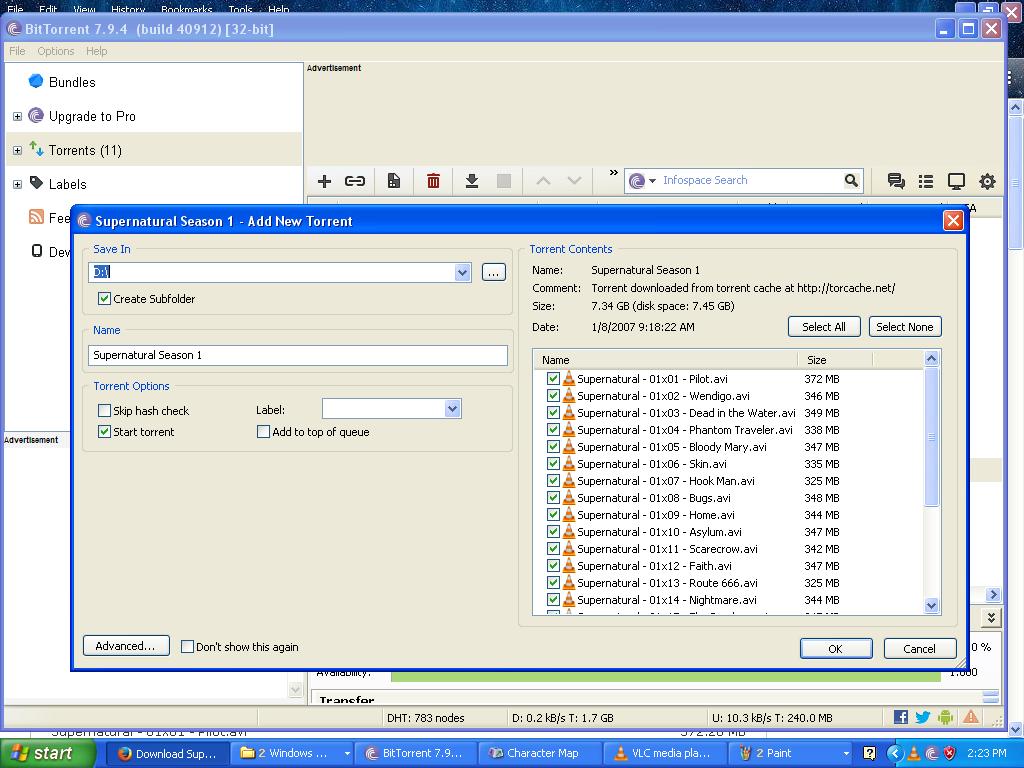1024x768 pixels.
Task: Open BitTorrent File menu
Action: tap(17, 51)
